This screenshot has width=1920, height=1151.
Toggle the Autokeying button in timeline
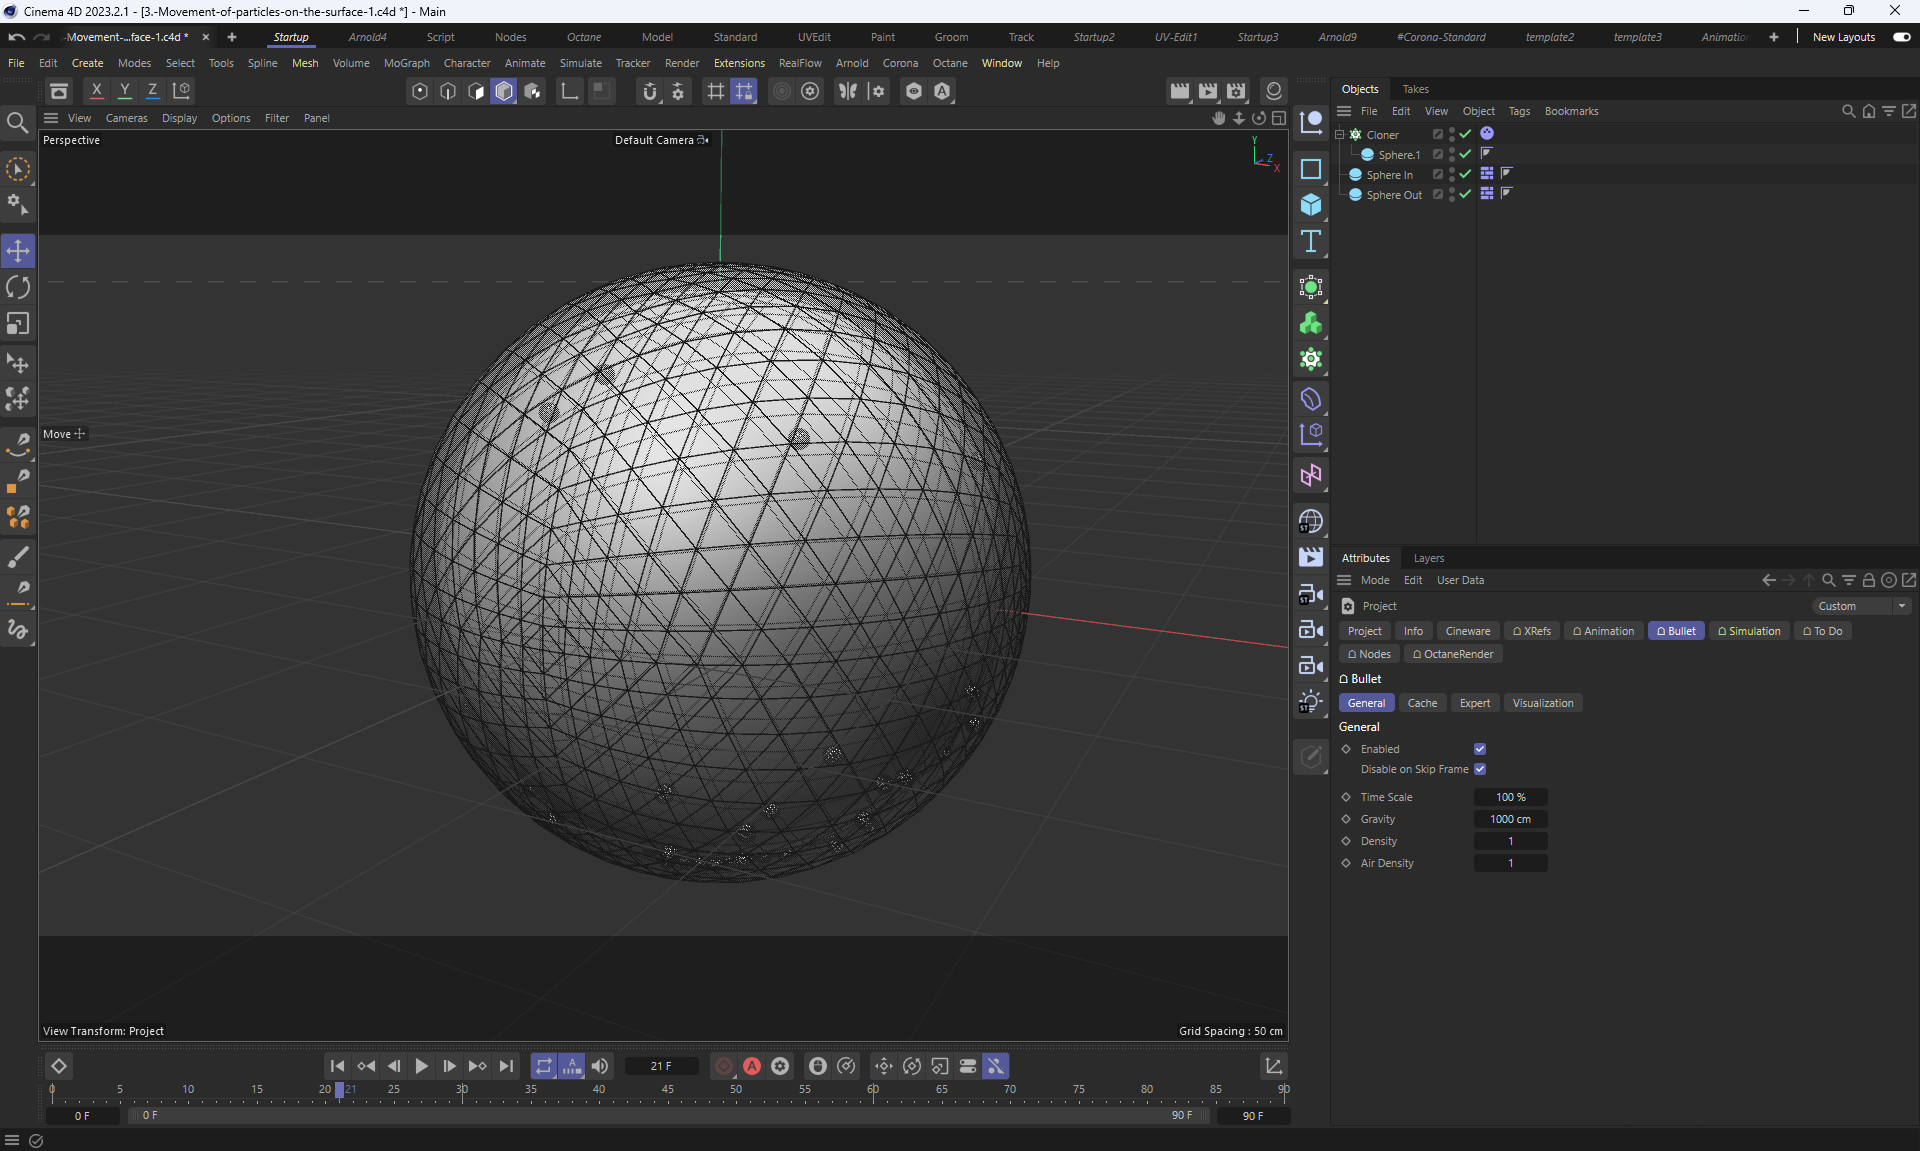[752, 1066]
